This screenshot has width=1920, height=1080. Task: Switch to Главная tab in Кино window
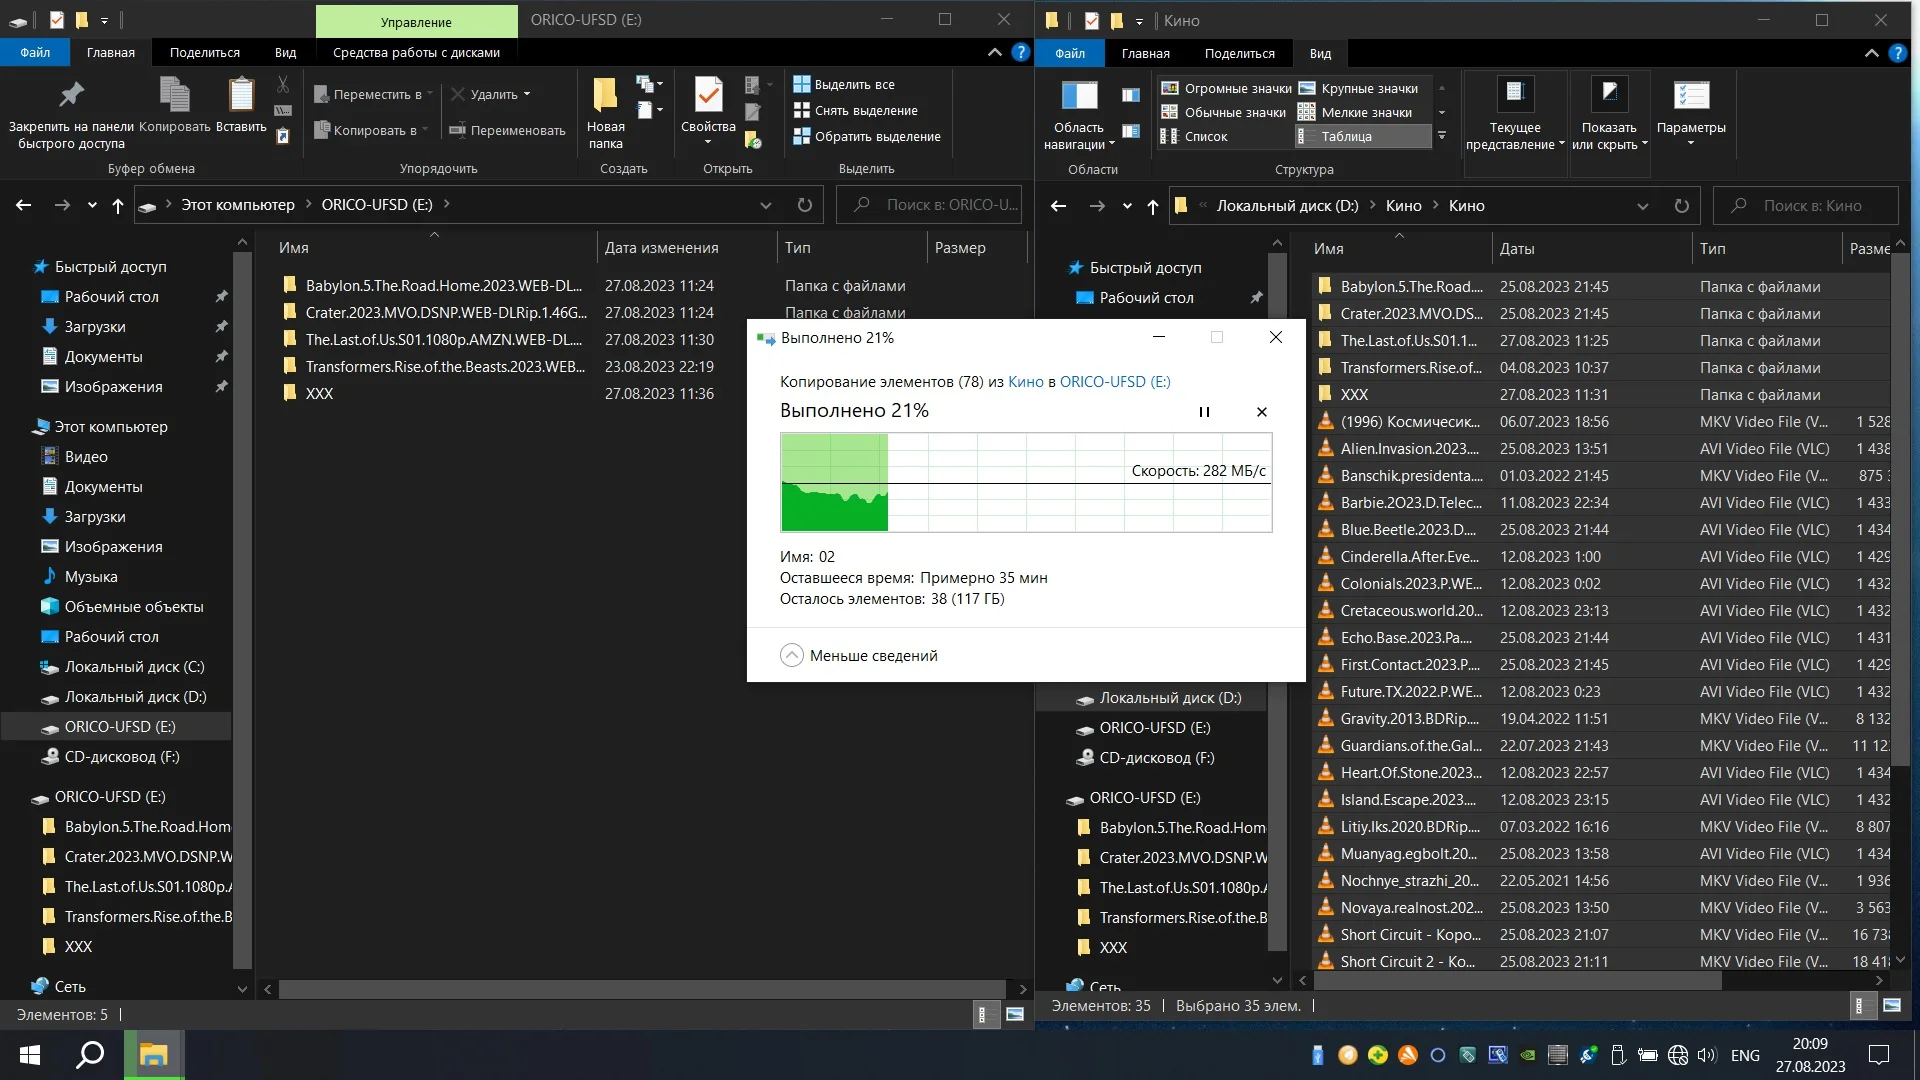(1145, 53)
